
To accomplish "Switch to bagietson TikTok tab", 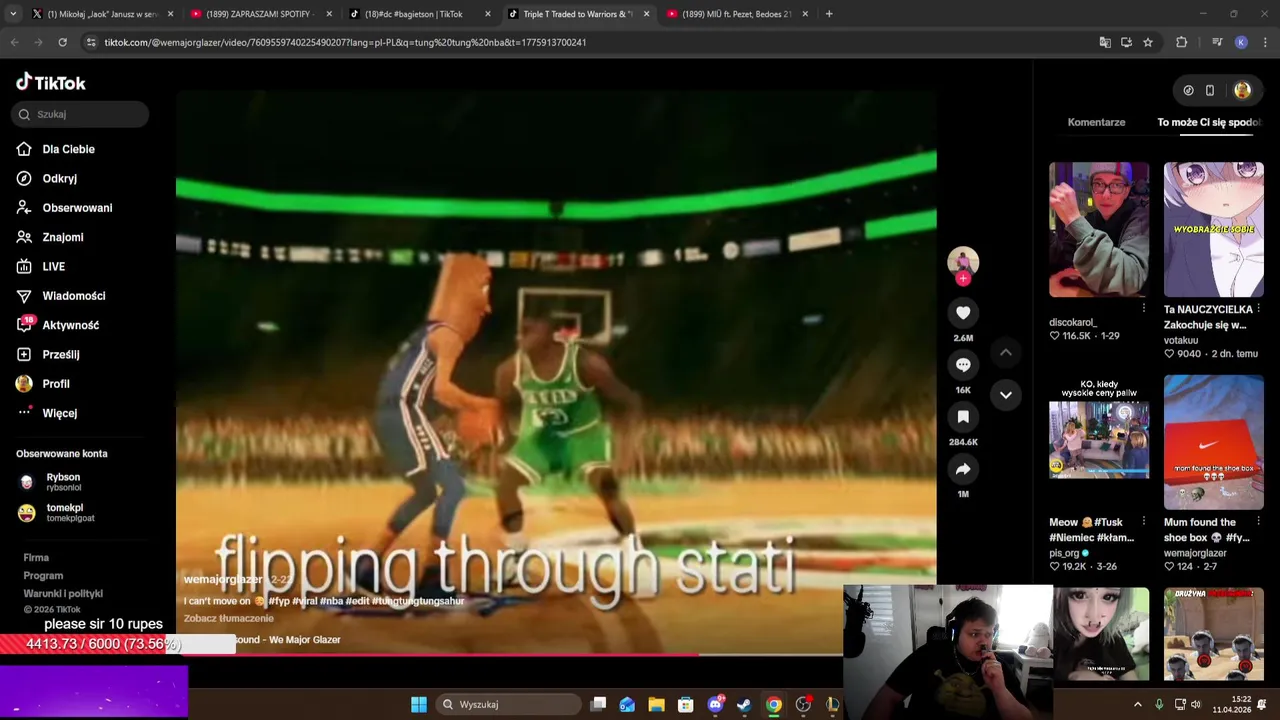I will coord(420,14).
